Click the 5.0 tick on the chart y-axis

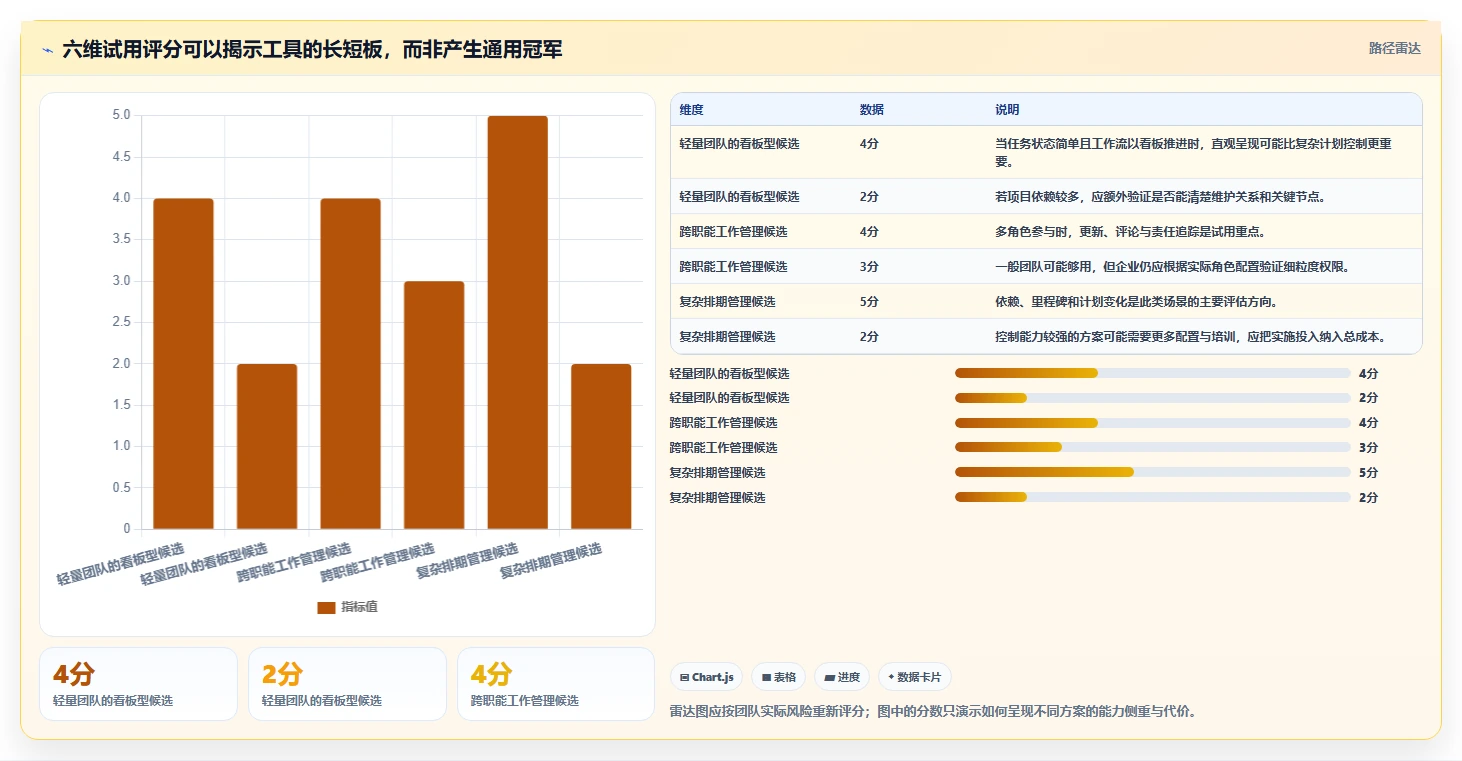pyautogui.click(x=121, y=116)
